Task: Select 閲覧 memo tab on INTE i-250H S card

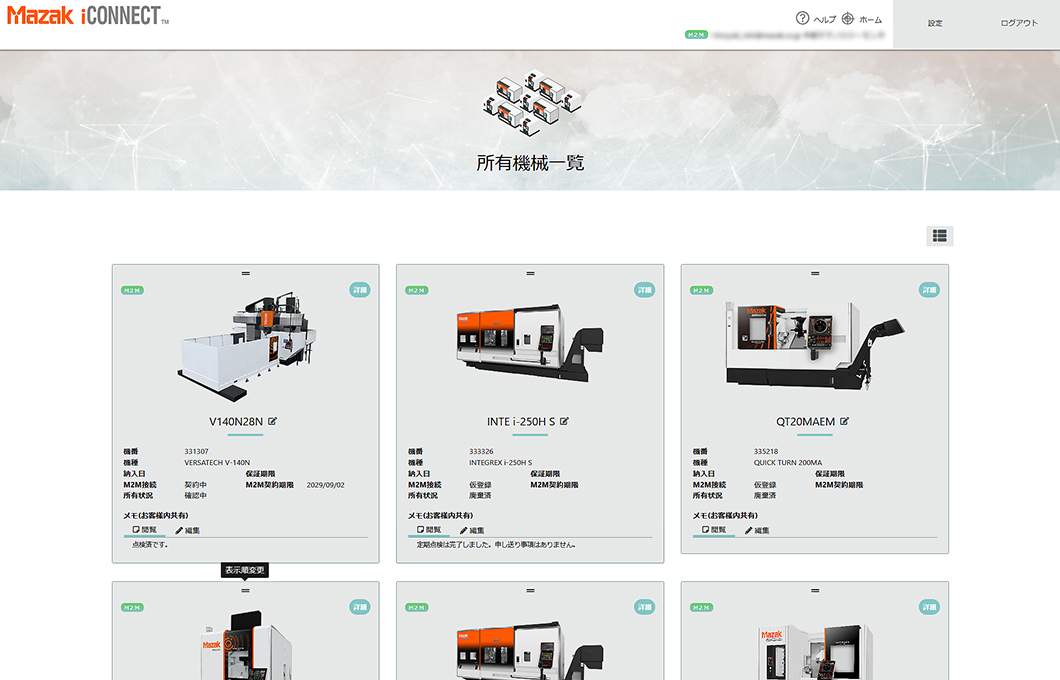Action: 429,530
